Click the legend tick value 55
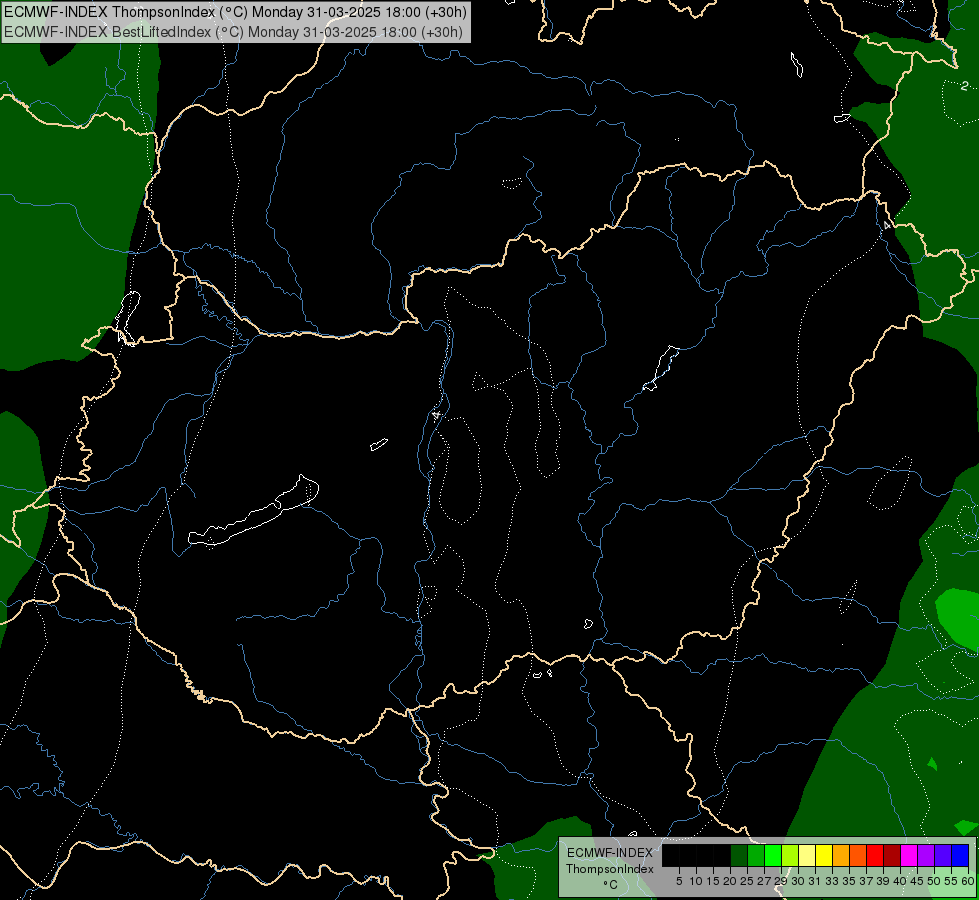Viewport: 979px width, 900px height. click(951, 881)
